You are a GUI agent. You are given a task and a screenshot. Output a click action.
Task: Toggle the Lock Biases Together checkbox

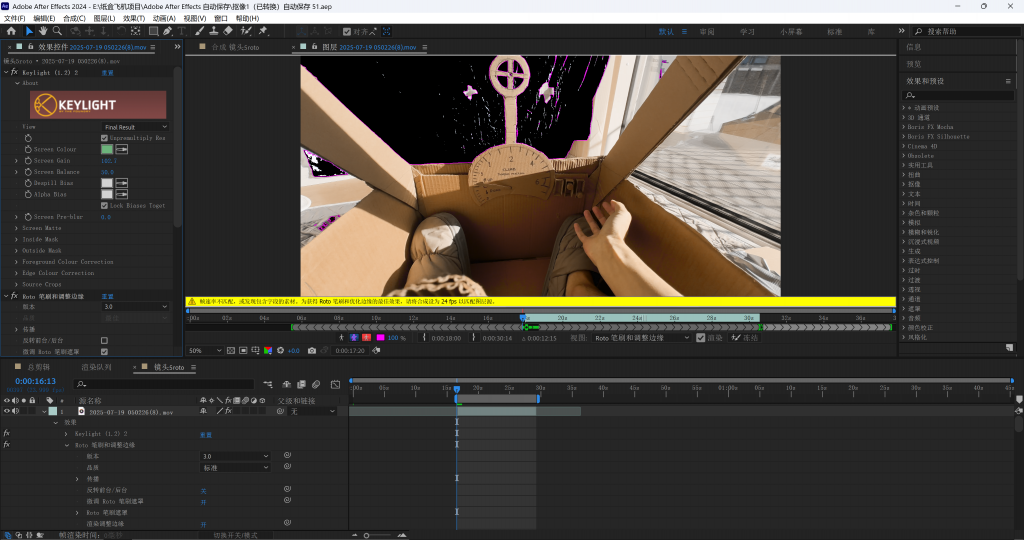coord(104,205)
